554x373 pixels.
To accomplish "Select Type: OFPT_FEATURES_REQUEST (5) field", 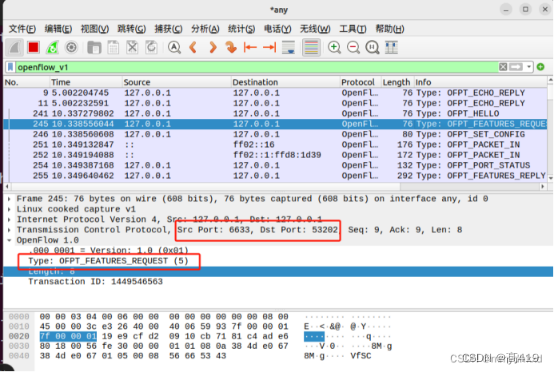I will pyautogui.click(x=108, y=261).
